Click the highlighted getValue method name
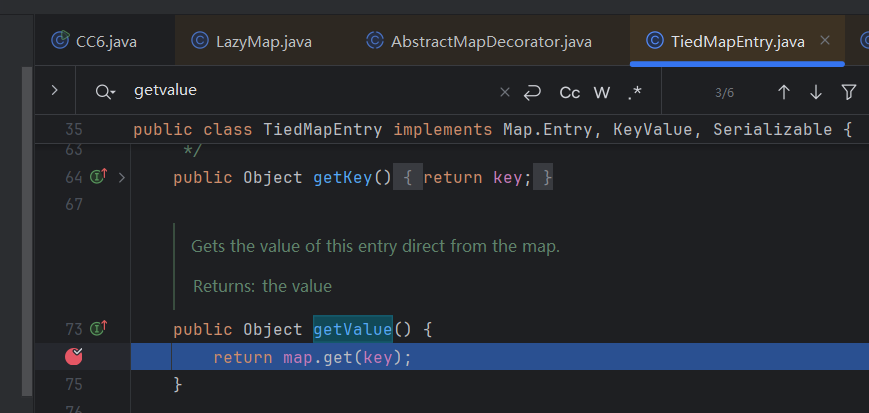This screenshot has width=869, height=413. (353, 330)
